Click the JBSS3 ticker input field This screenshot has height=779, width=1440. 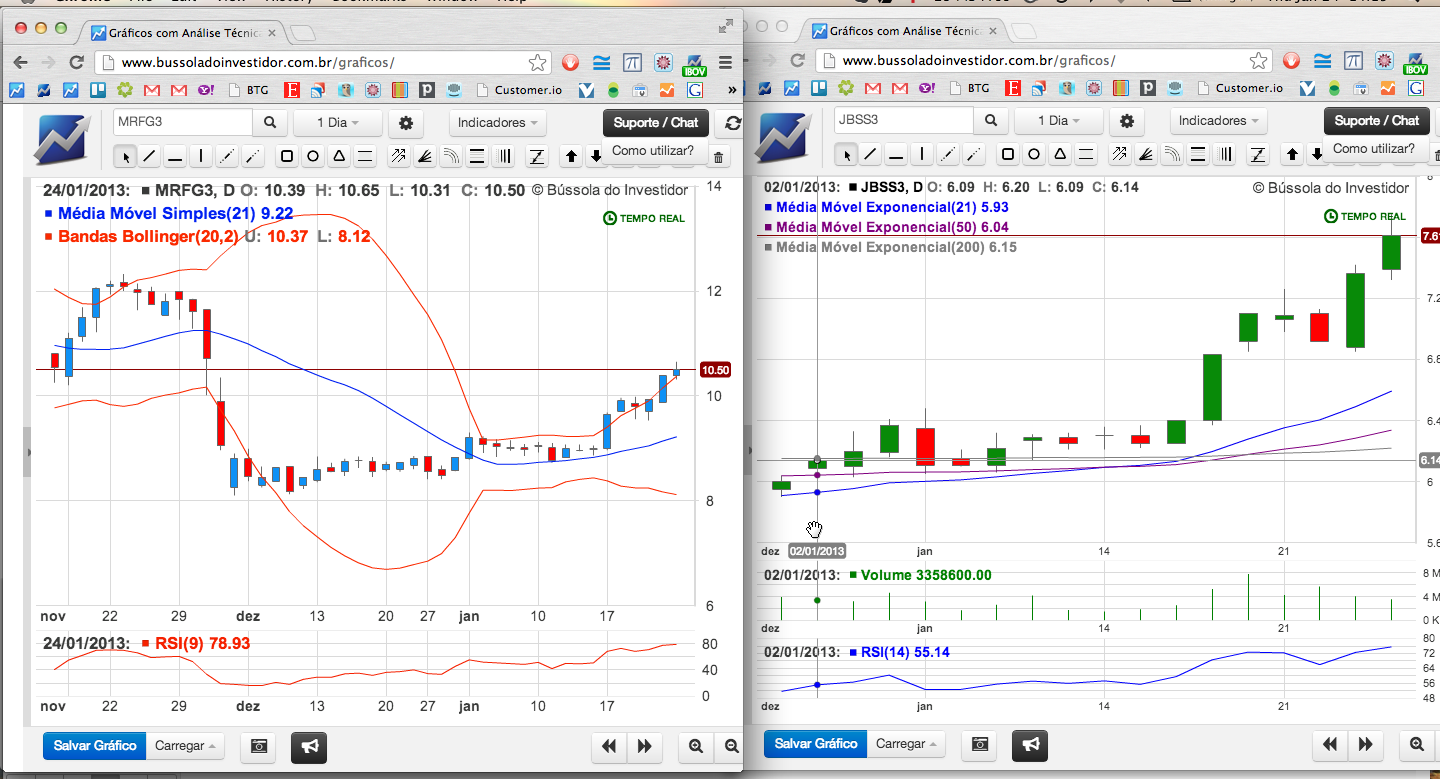coord(904,121)
